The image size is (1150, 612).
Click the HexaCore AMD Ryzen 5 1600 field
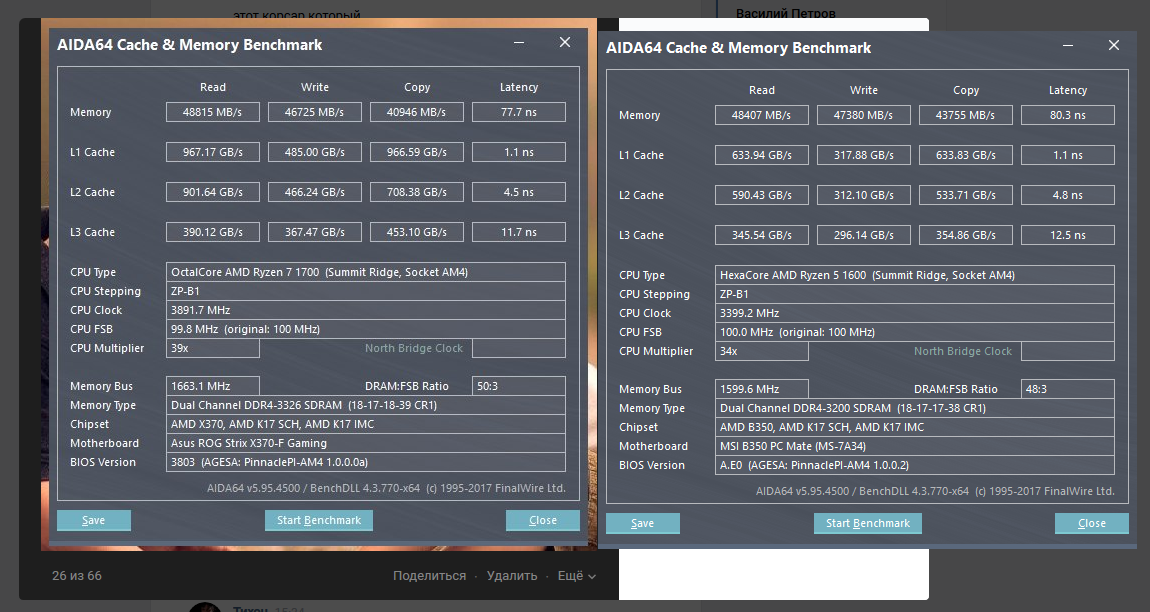pos(915,275)
